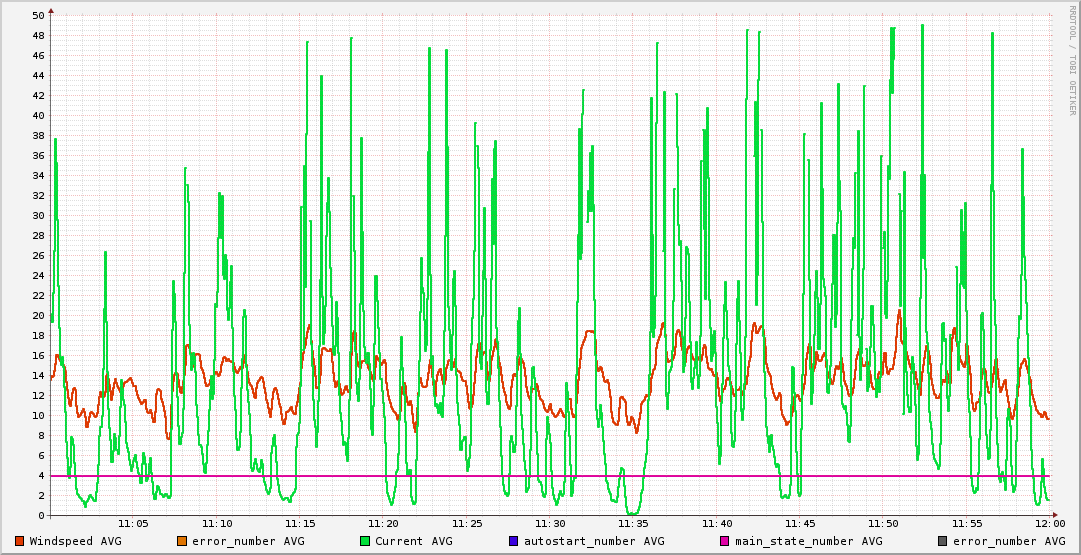The image size is (1081, 555).
Task: Click the 11:05 time axis label
Action: (133, 524)
